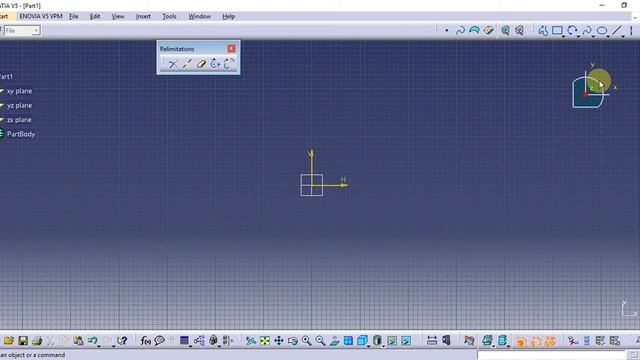
Task: Select the Rectangle tool
Action: click(x=557, y=31)
